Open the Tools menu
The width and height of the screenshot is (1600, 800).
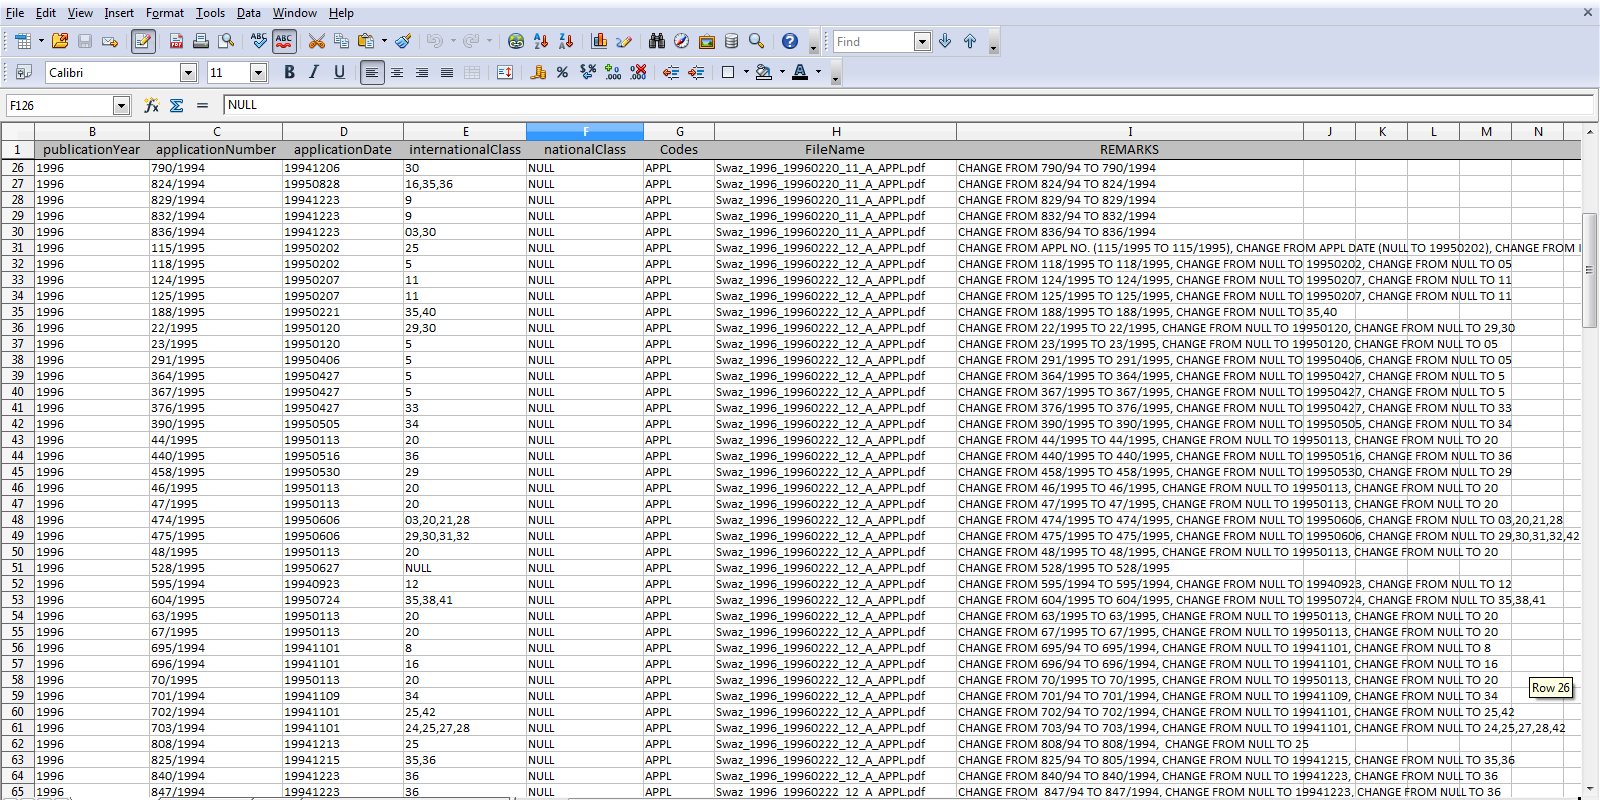click(x=210, y=13)
